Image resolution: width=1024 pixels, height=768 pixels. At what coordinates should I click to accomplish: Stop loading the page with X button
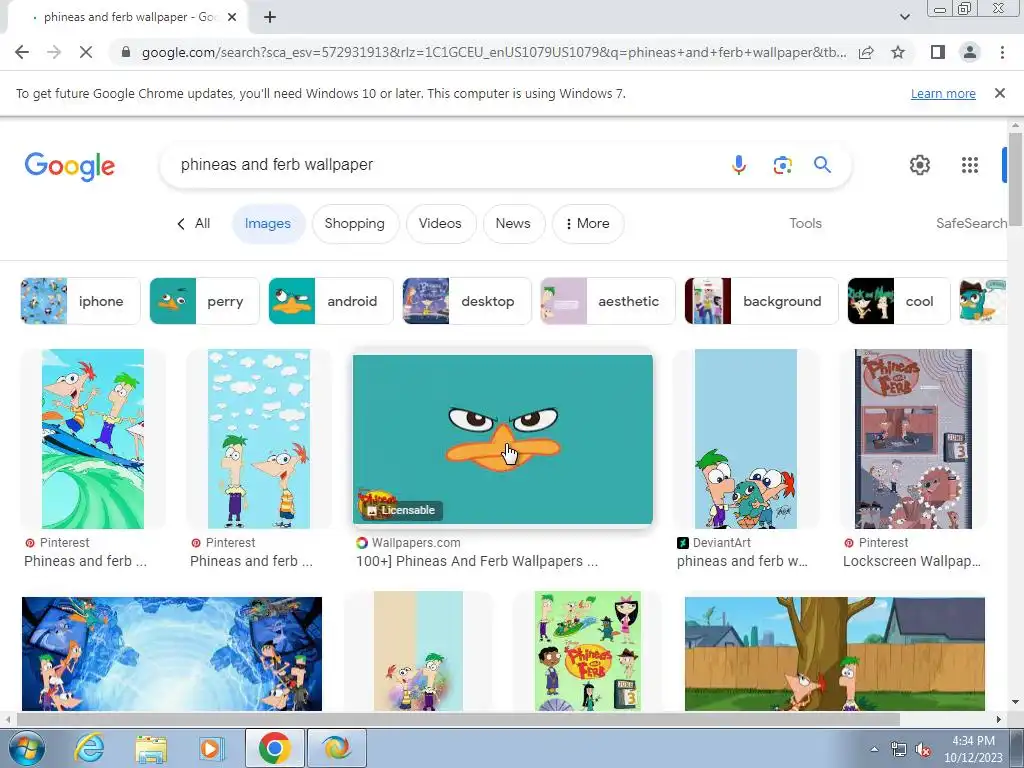(x=86, y=52)
